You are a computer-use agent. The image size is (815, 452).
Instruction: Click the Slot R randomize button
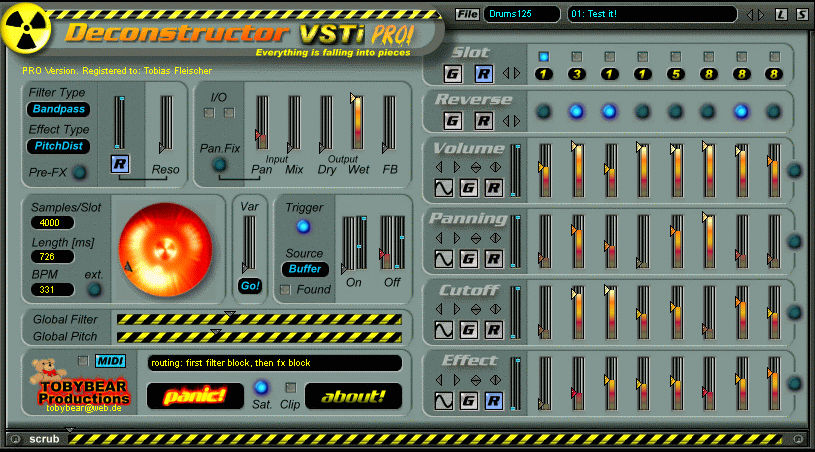coord(483,74)
